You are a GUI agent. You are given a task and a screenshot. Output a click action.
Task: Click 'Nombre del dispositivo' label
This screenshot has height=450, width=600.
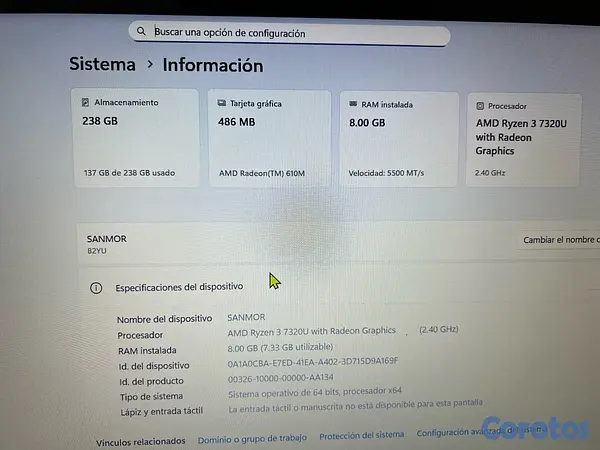pyautogui.click(x=165, y=319)
